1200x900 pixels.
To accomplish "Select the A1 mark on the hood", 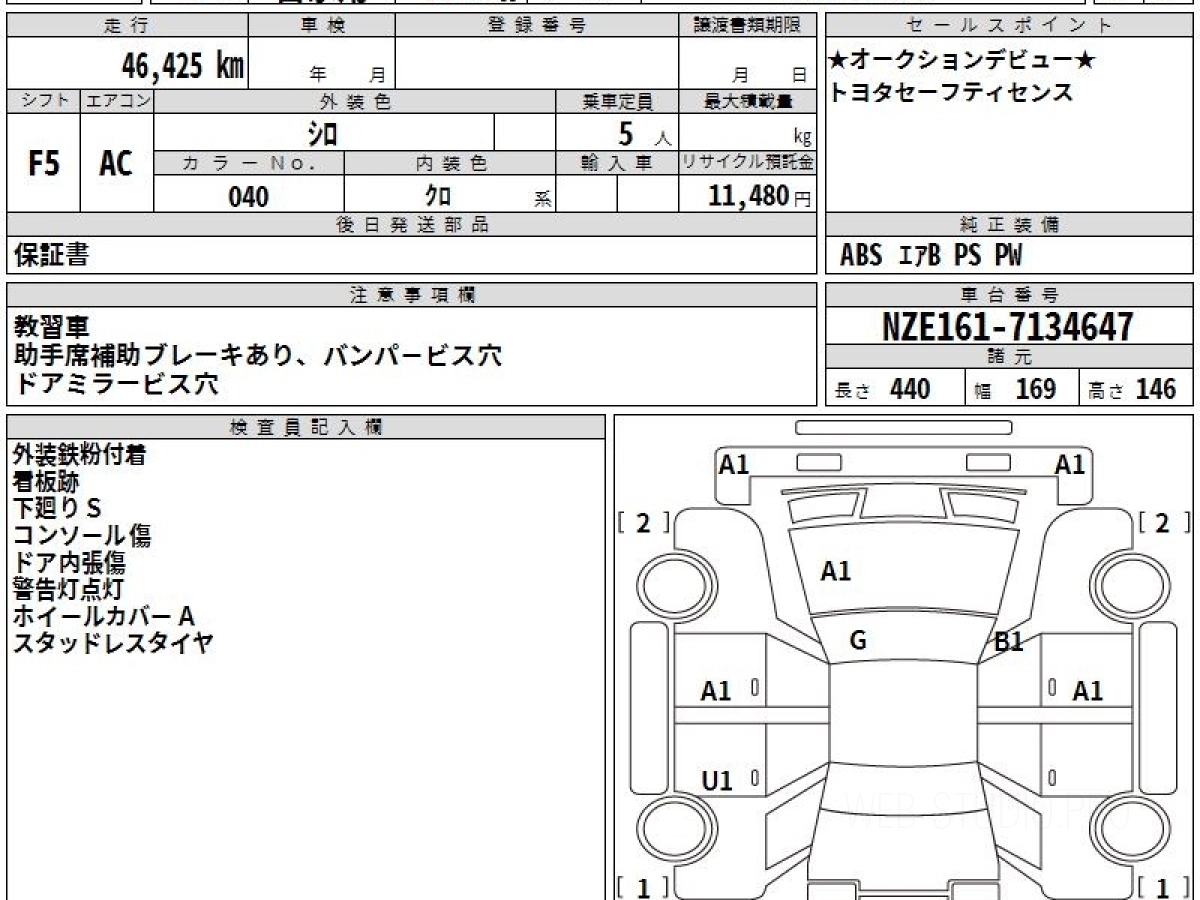I will tap(836, 571).
